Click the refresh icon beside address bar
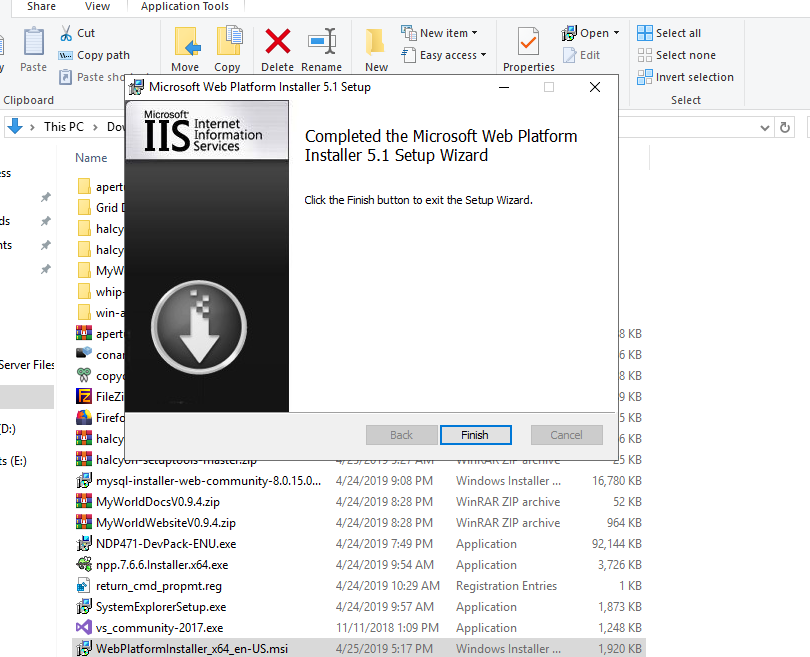810x657 pixels. click(785, 127)
